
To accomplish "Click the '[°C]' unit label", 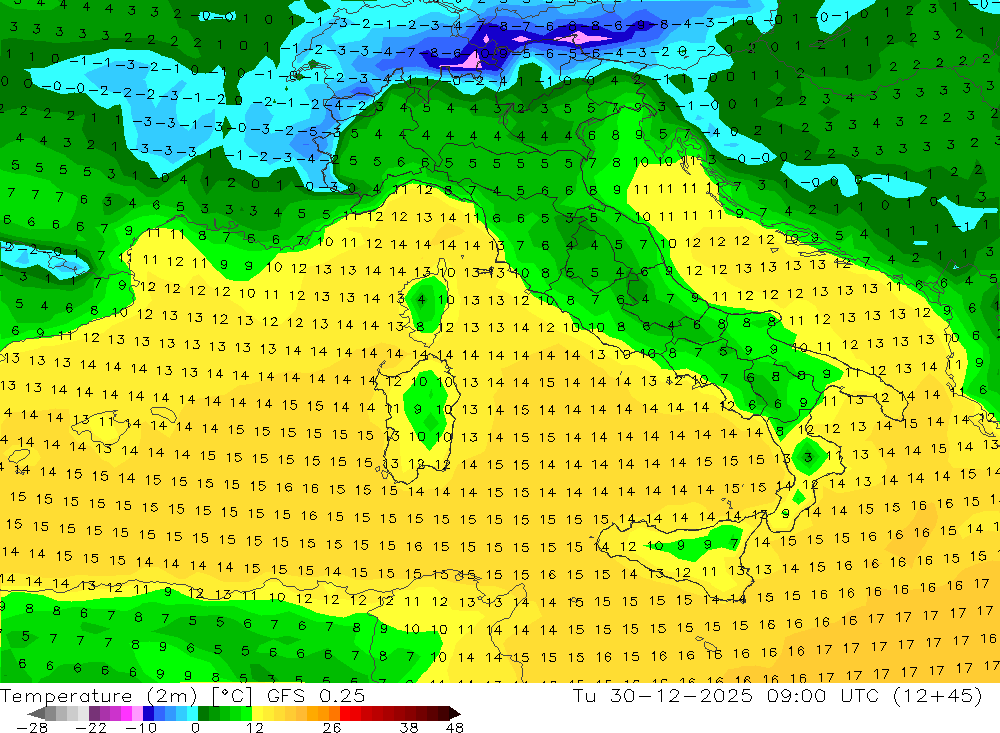I will 232,695.
